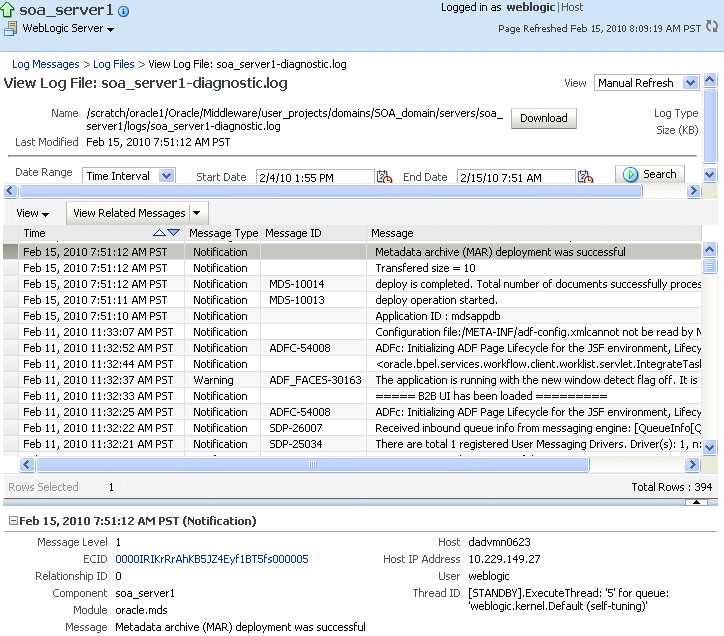Viewport: 724px width, 636px height.
Task: Restore details pane via splitter arrow
Action: coord(696,502)
